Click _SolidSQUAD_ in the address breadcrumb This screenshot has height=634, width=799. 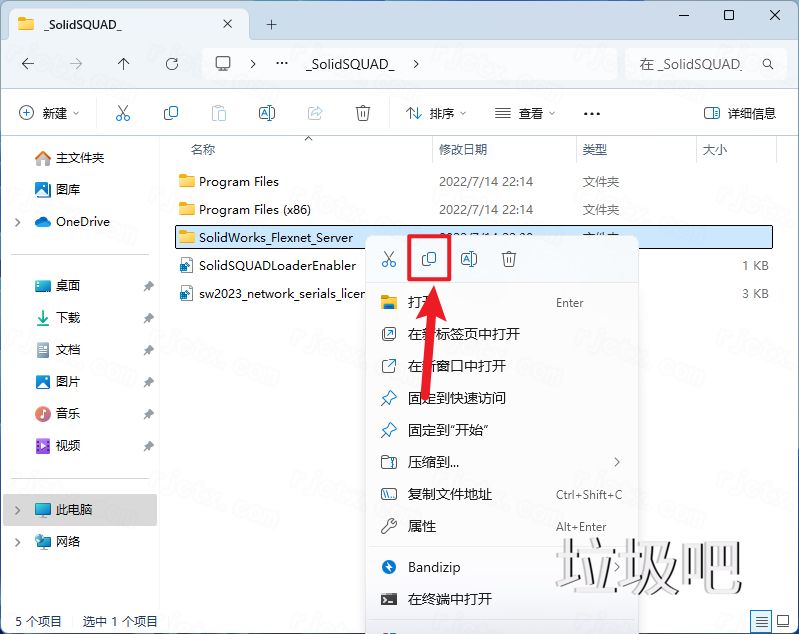point(350,64)
